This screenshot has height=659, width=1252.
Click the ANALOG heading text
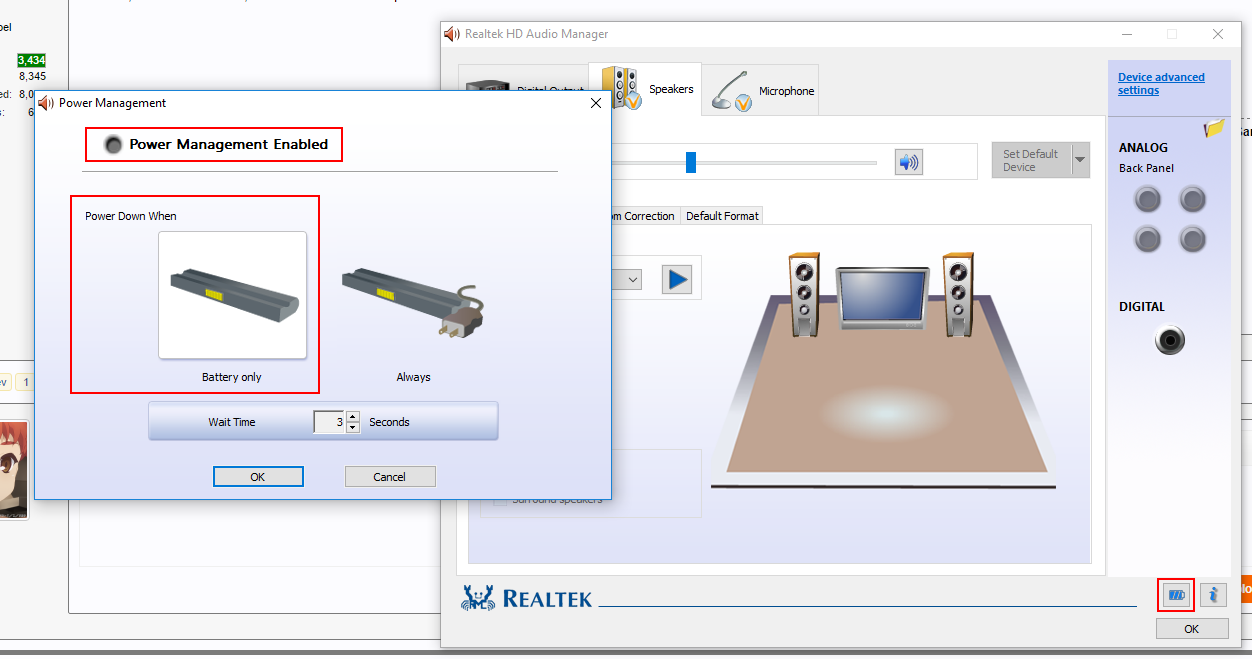coord(1143,148)
